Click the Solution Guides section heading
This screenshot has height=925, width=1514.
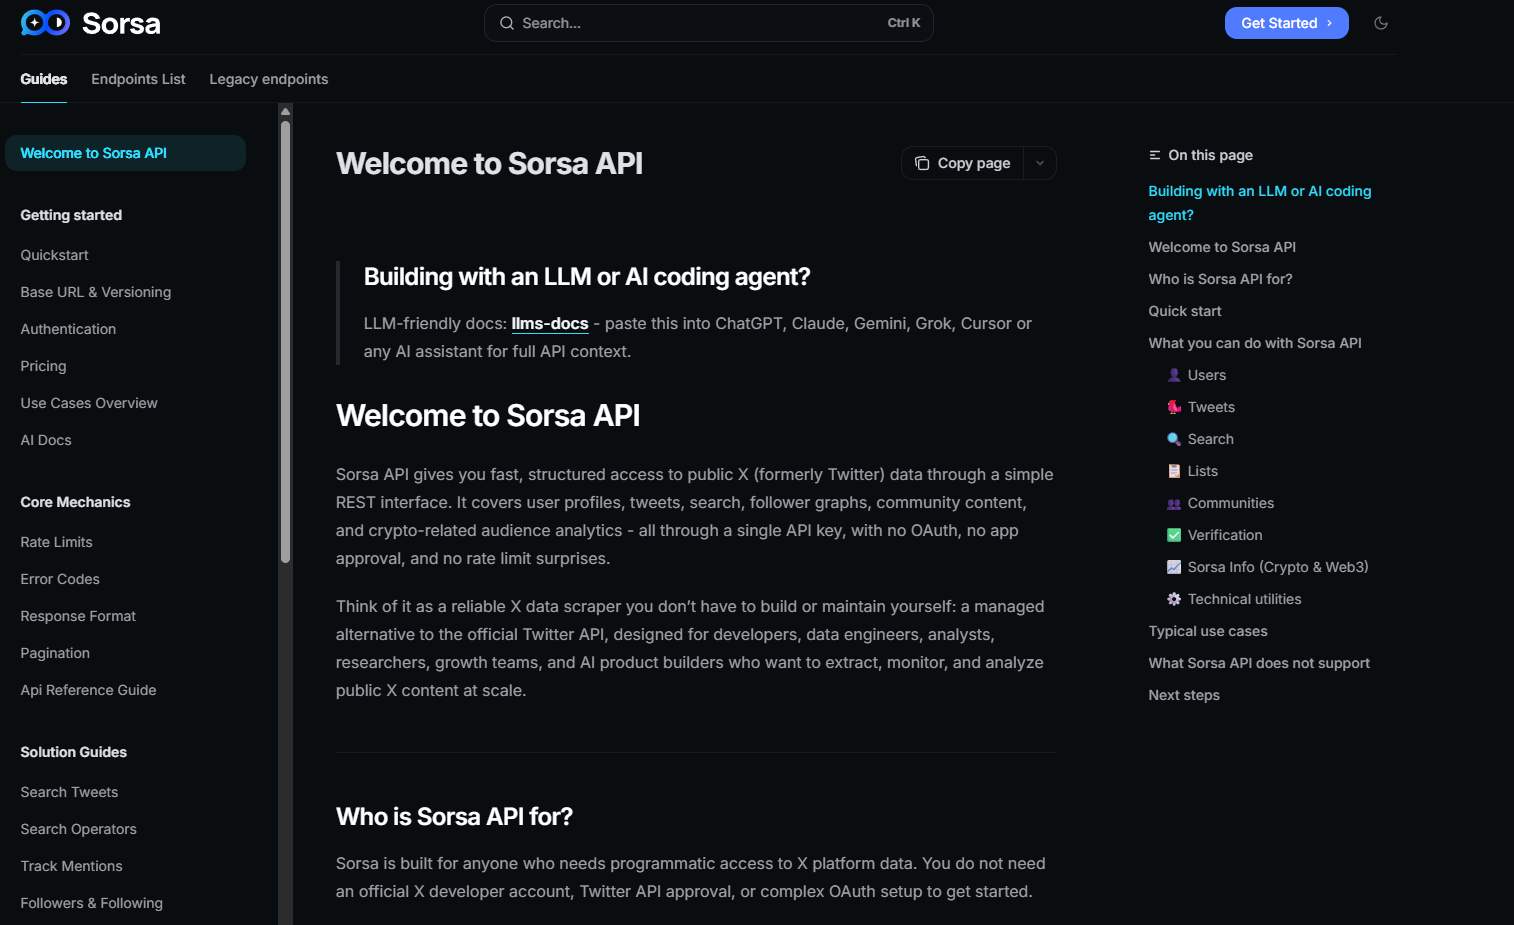click(x=74, y=752)
